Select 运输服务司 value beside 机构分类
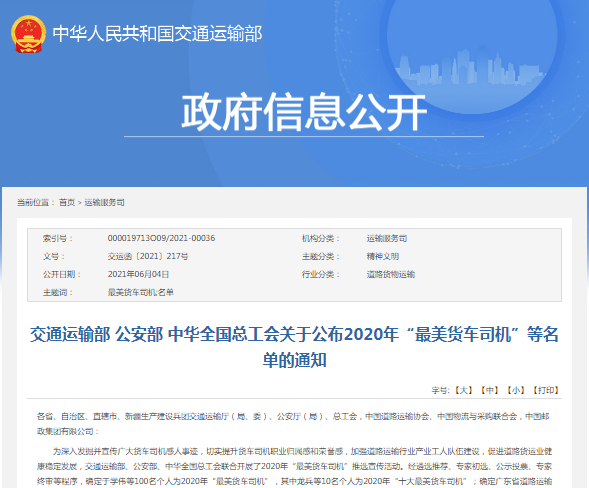 pyautogui.click(x=387, y=238)
